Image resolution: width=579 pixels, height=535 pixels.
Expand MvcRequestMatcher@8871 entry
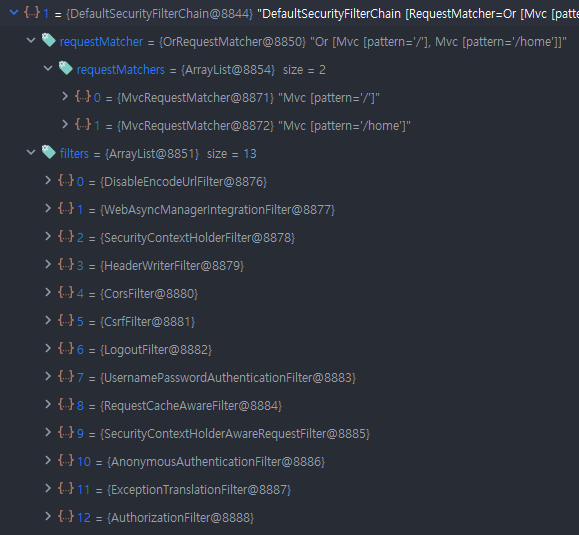click(65, 96)
